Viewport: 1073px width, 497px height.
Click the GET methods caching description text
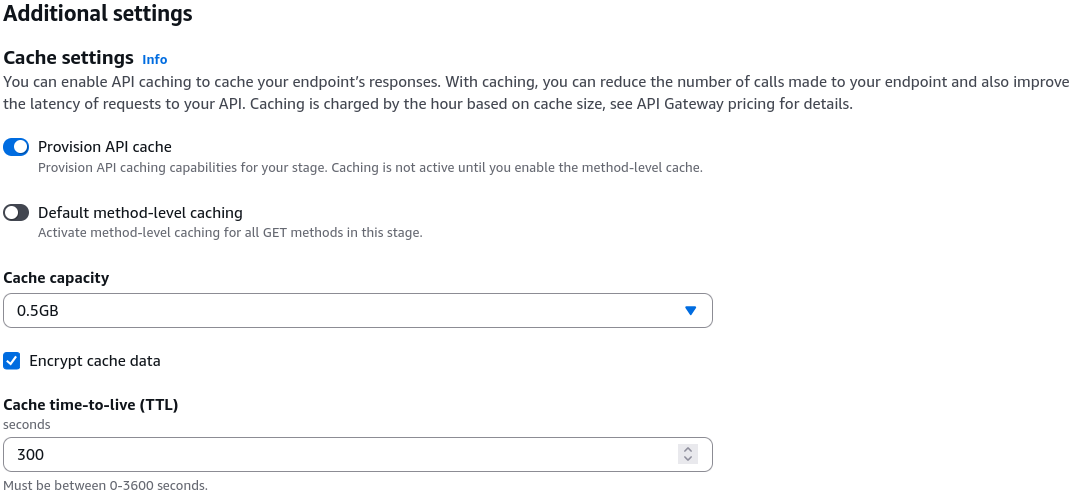coord(230,233)
